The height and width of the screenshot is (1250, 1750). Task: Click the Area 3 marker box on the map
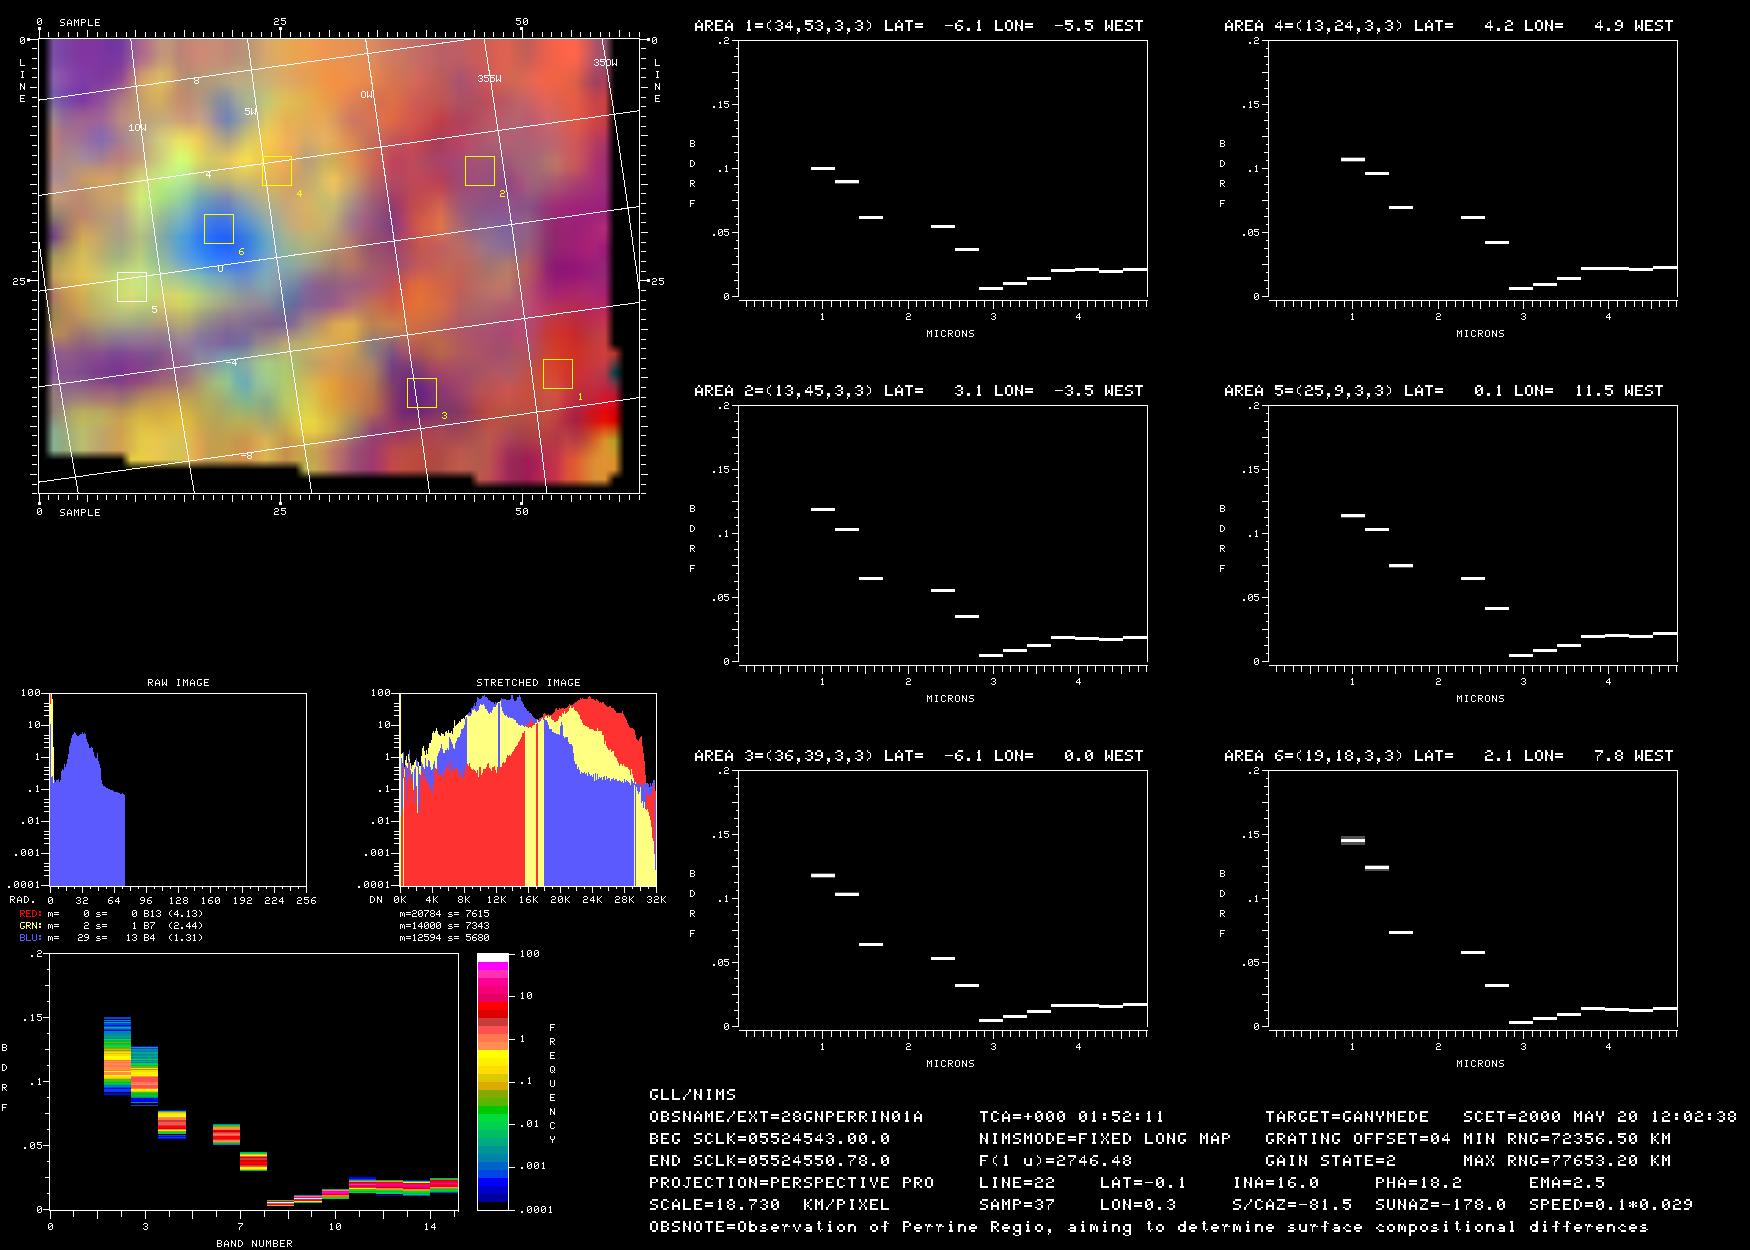421,393
